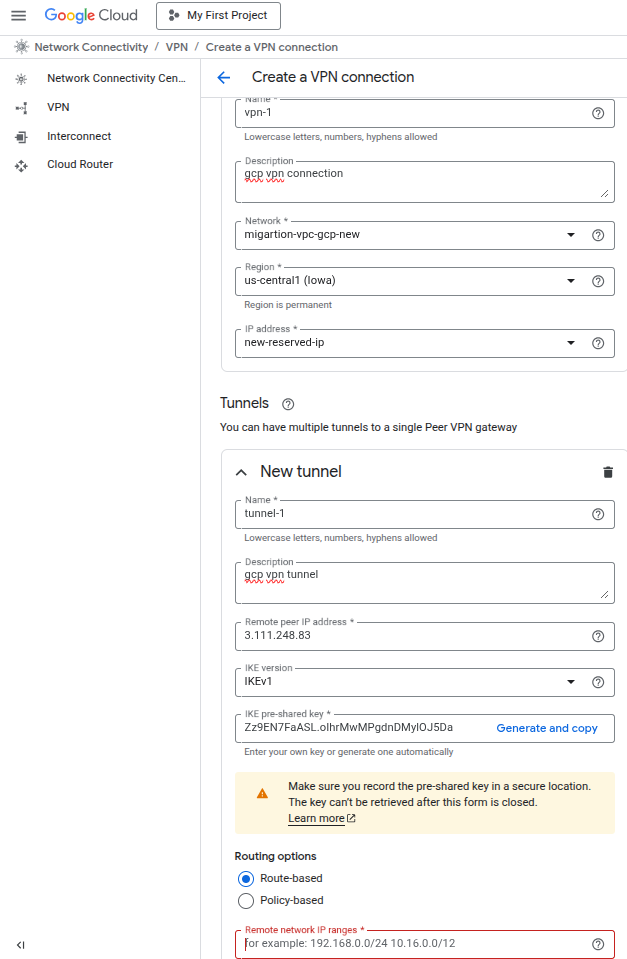This screenshot has height=959, width=627.
Task: Delete the New tunnel with trash icon
Action: tap(608, 472)
